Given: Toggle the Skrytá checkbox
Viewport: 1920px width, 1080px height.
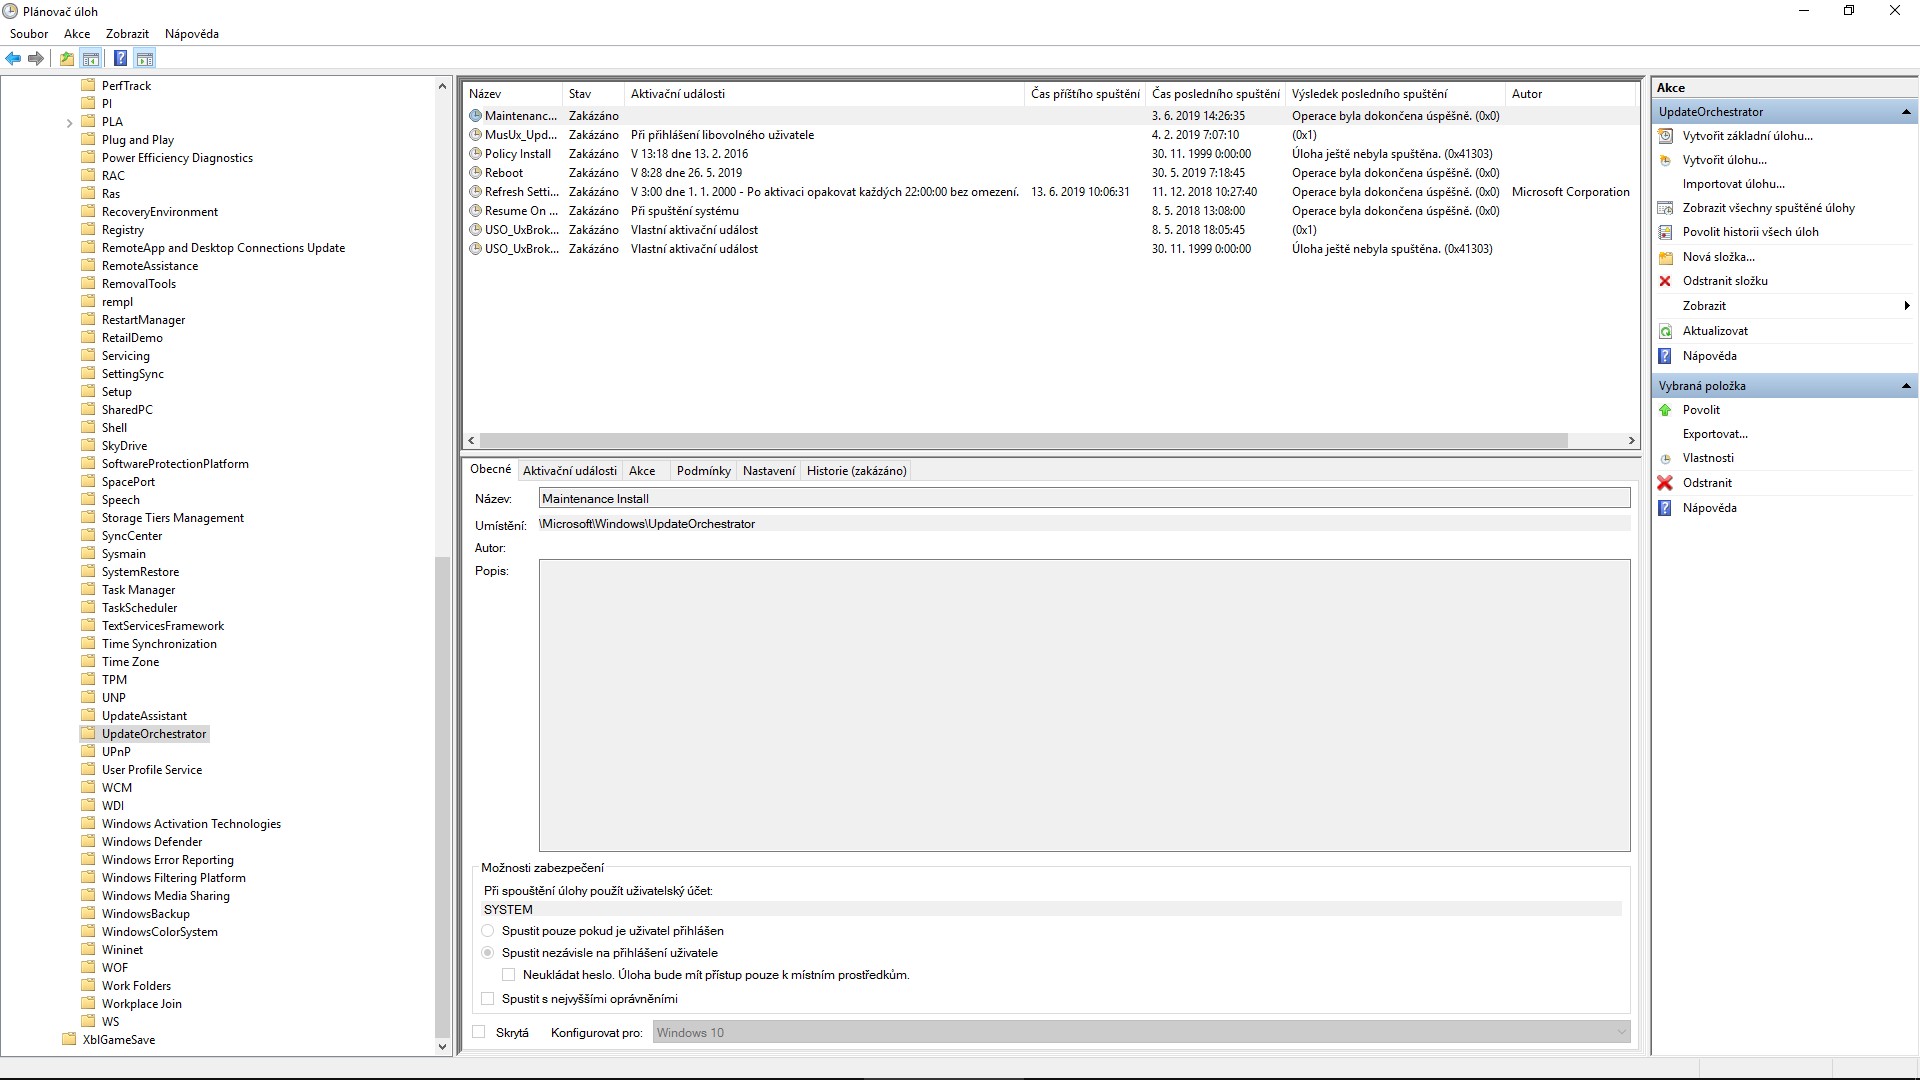Looking at the screenshot, I should point(479,1032).
